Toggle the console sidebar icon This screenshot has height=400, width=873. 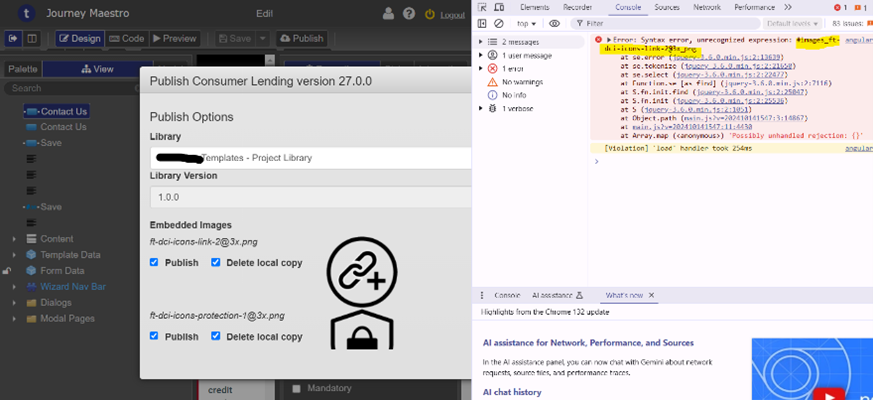pyautogui.click(x=482, y=23)
